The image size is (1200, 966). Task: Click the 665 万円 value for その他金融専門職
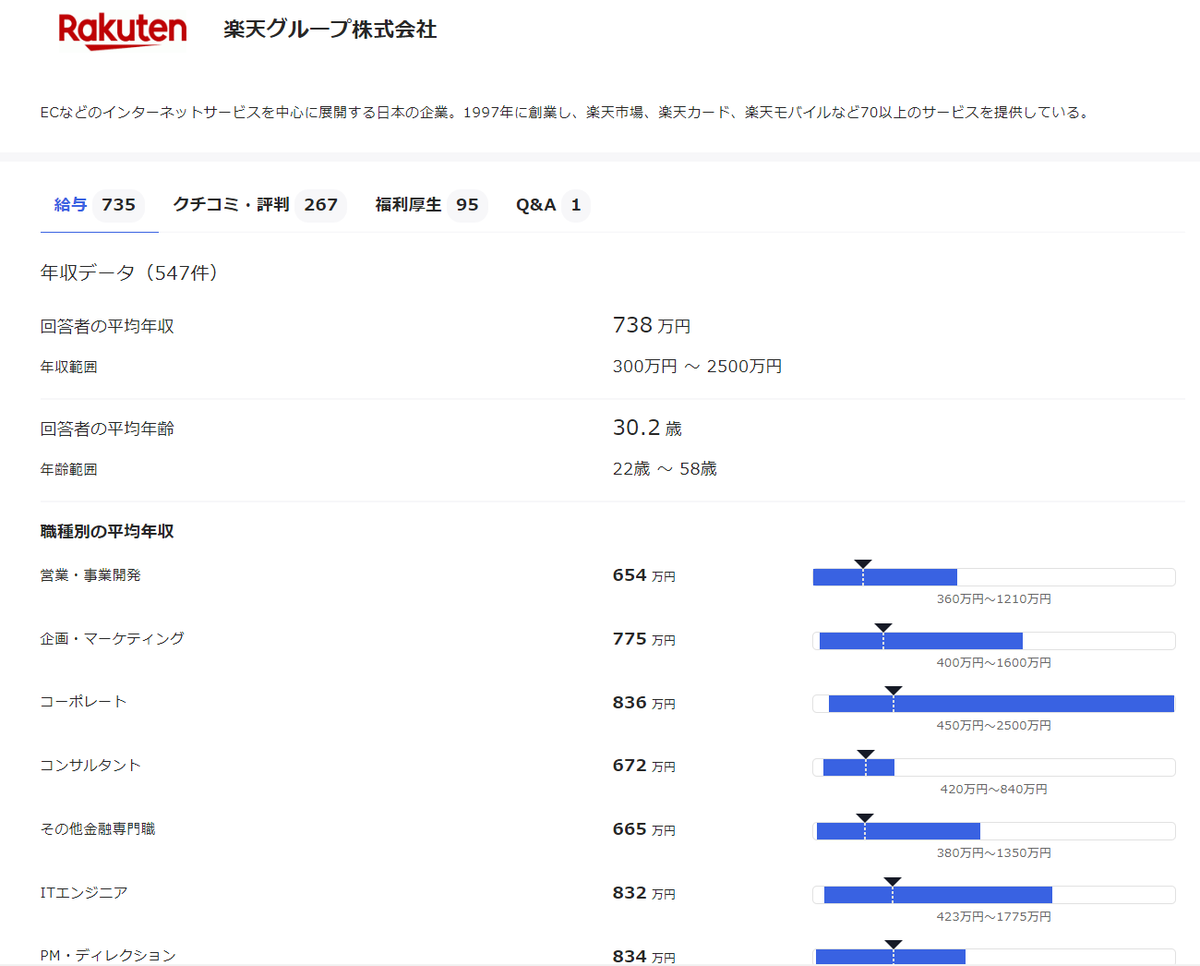(x=644, y=829)
